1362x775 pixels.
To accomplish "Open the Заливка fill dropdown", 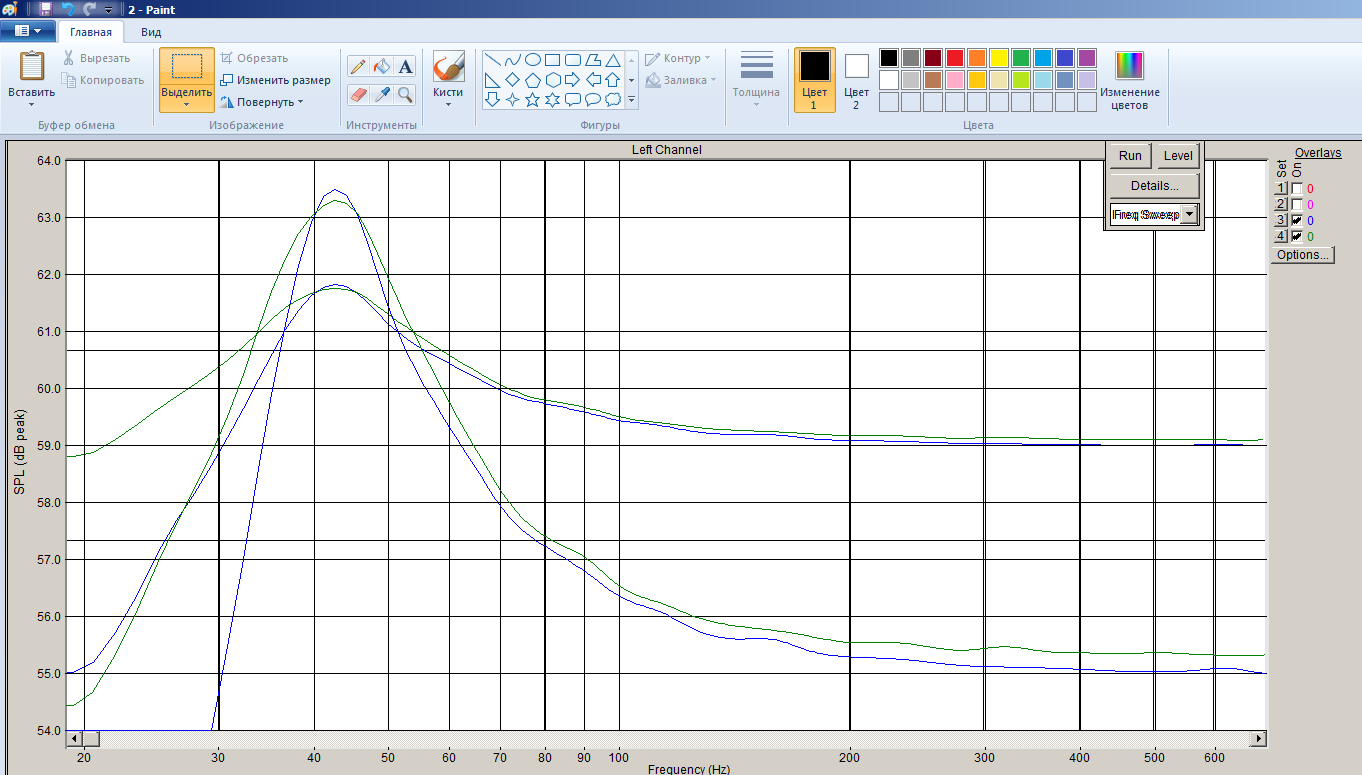I will pyautogui.click(x=680, y=80).
